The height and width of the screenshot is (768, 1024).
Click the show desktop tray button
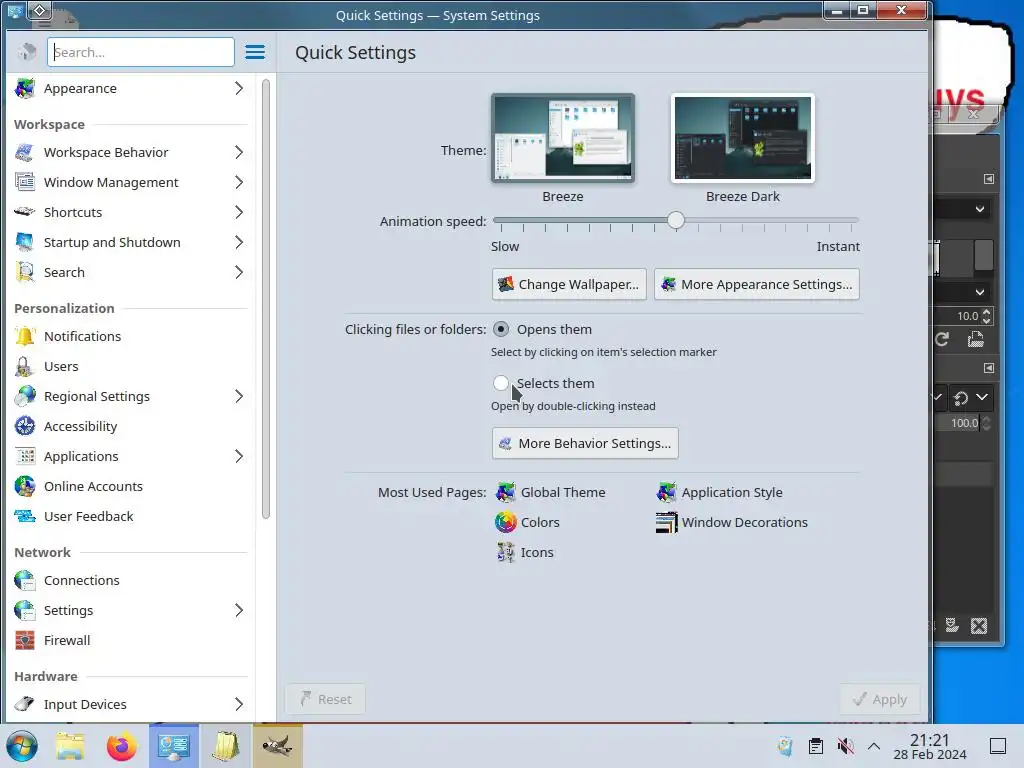pyautogui.click(x=998, y=746)
